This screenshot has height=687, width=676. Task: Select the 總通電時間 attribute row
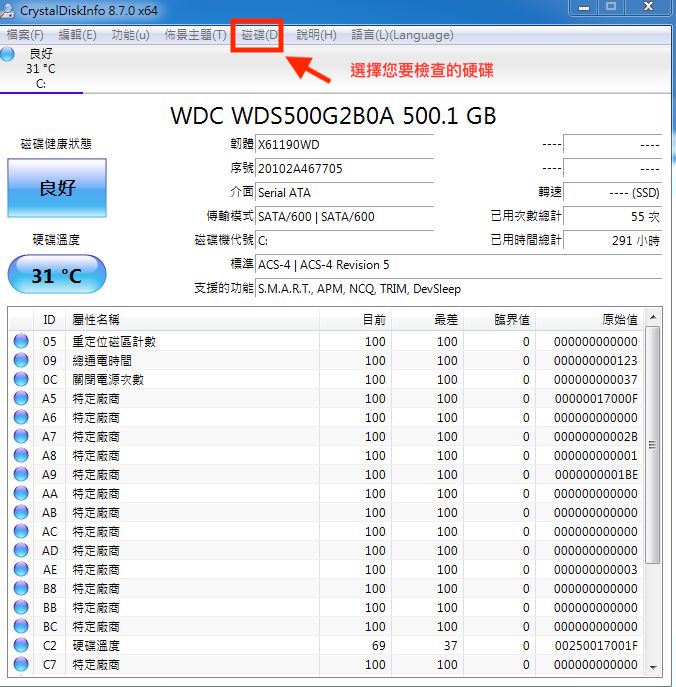(x=326, y=360)
